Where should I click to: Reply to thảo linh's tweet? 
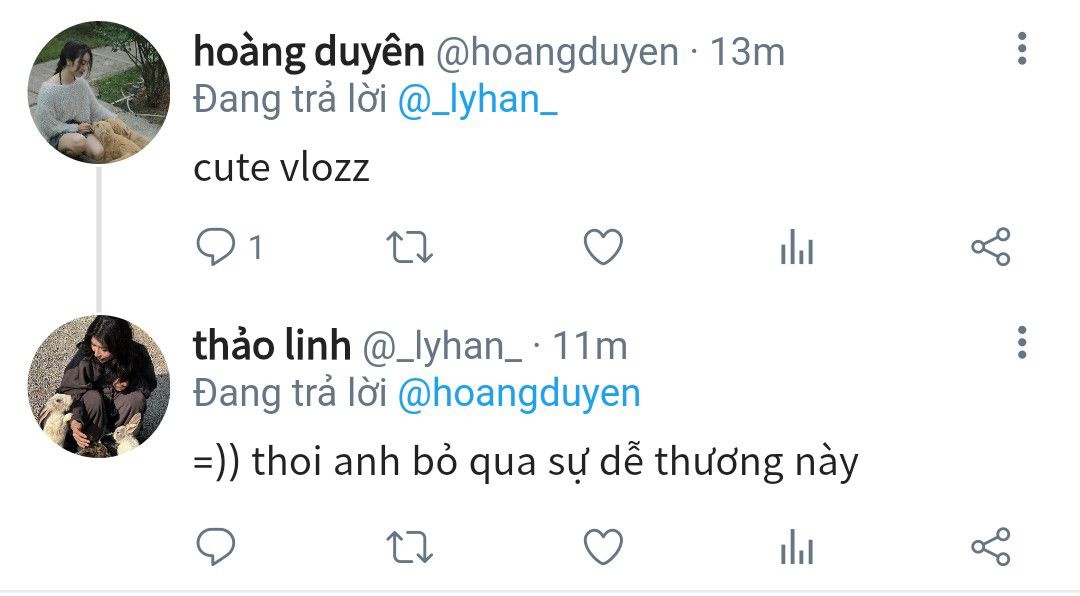[x=216, y=547]
